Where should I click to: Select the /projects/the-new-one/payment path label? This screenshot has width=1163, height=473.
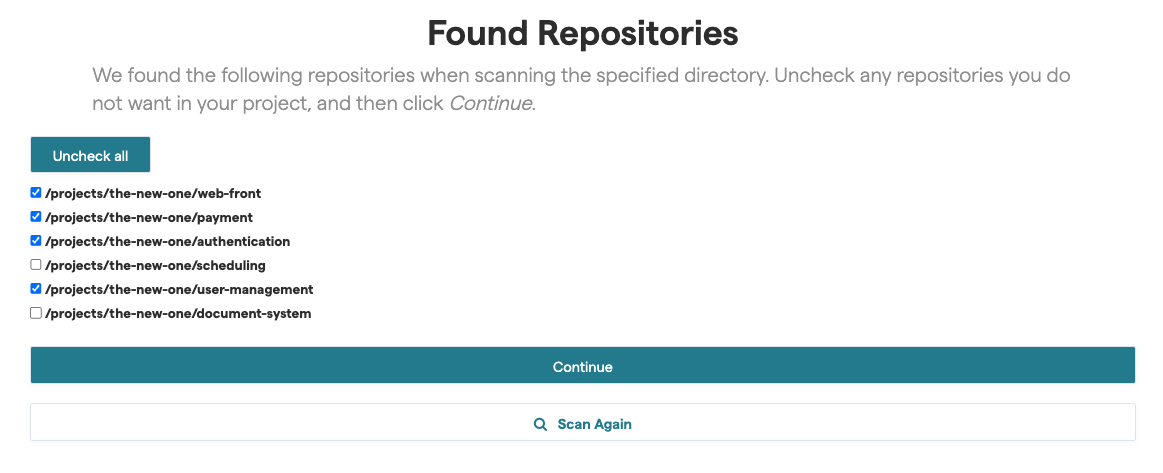(x=149, y=217)
